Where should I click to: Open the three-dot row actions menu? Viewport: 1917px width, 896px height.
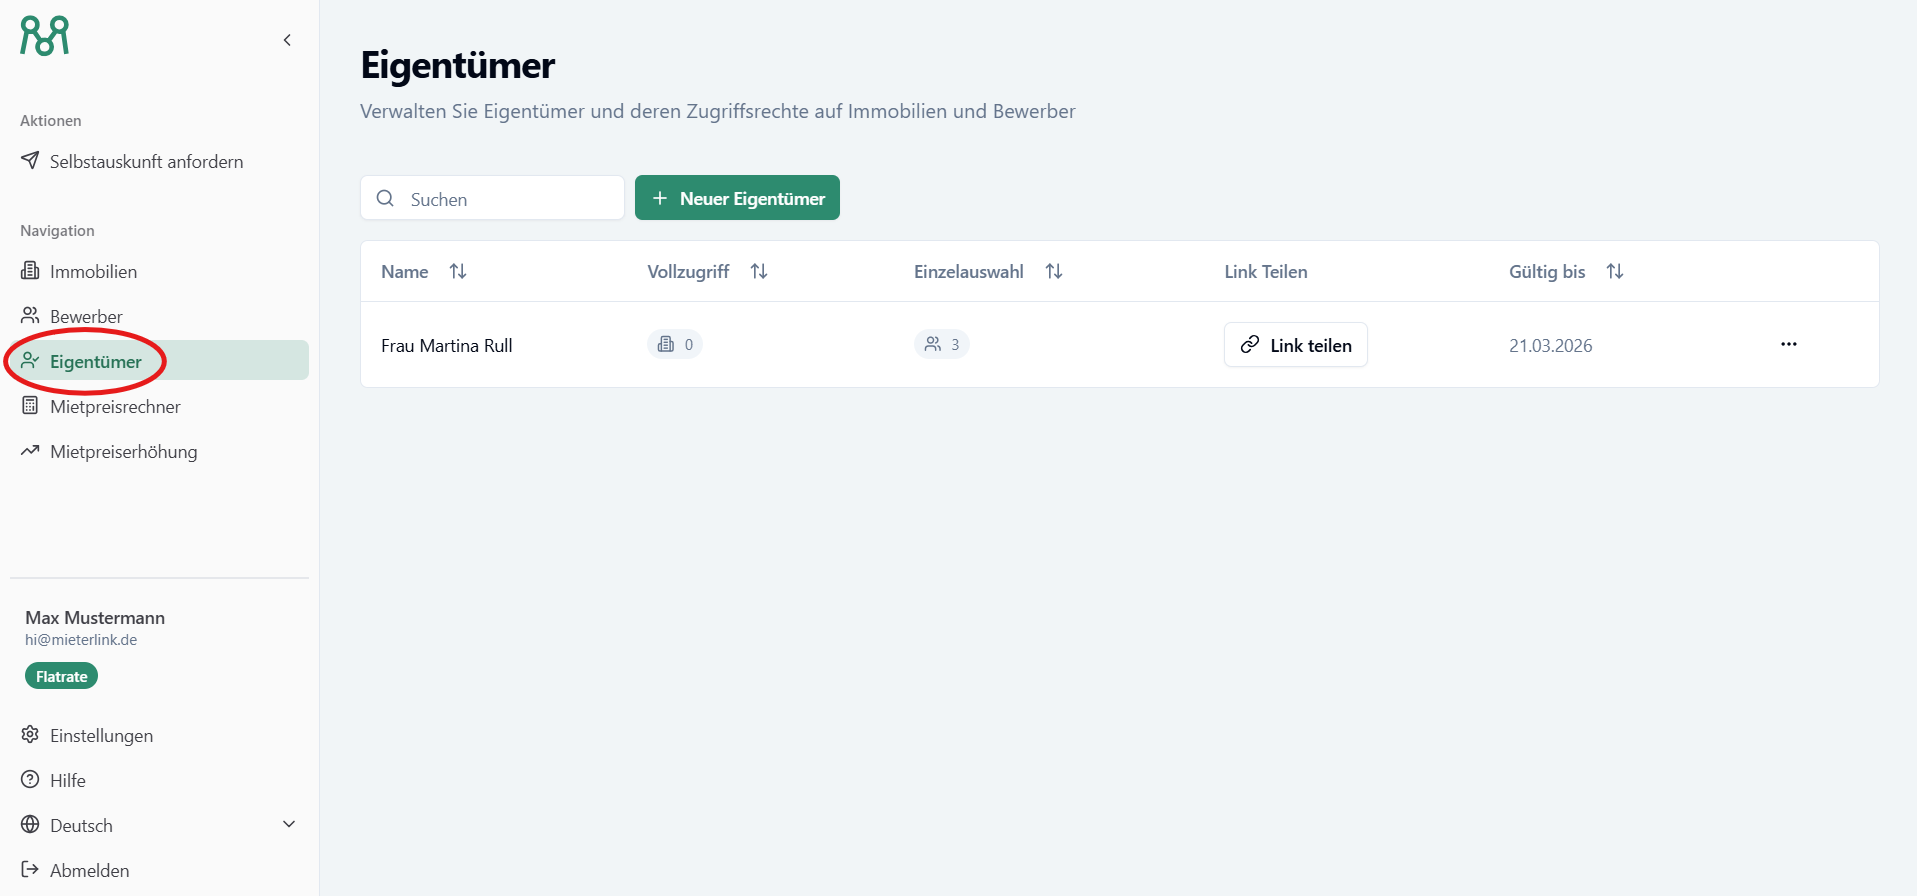(x=1789, y=345)
